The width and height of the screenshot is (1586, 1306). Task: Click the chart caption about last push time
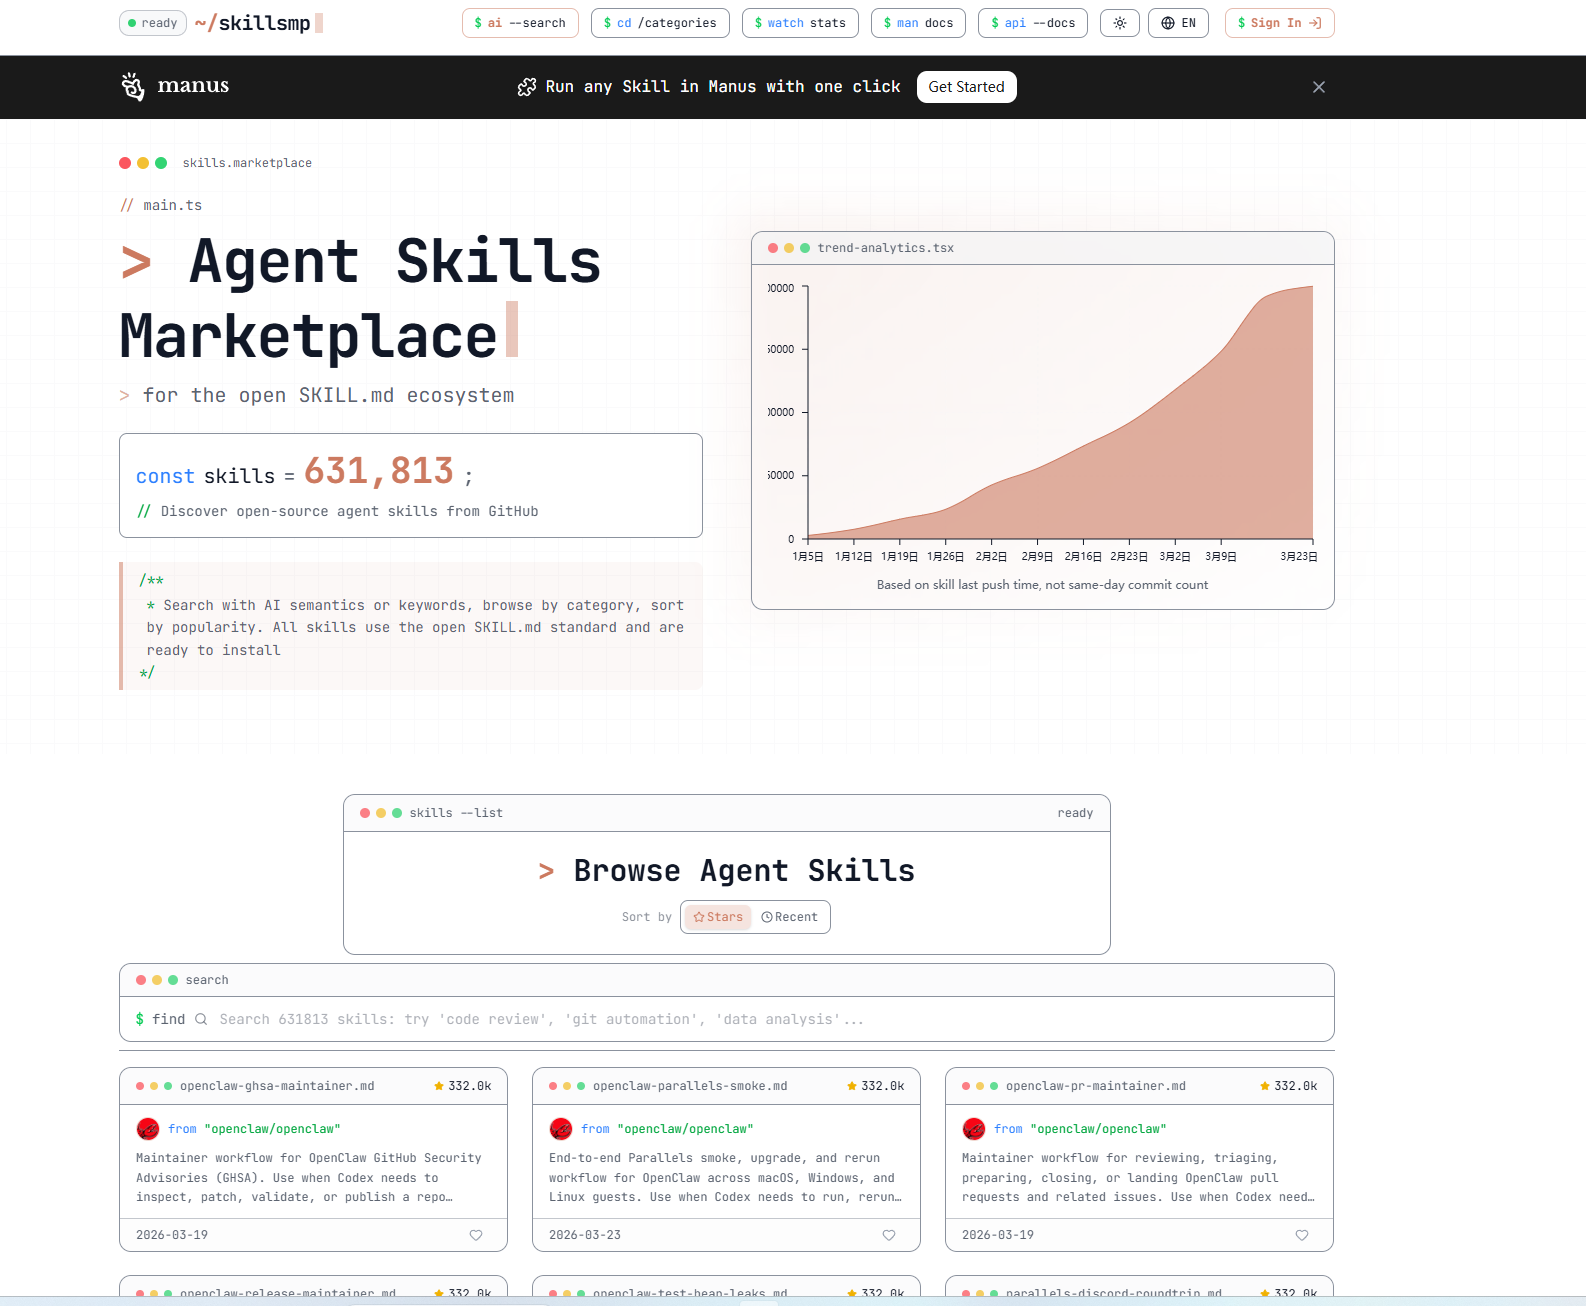pyautogui.click(x=1042, y=585)
